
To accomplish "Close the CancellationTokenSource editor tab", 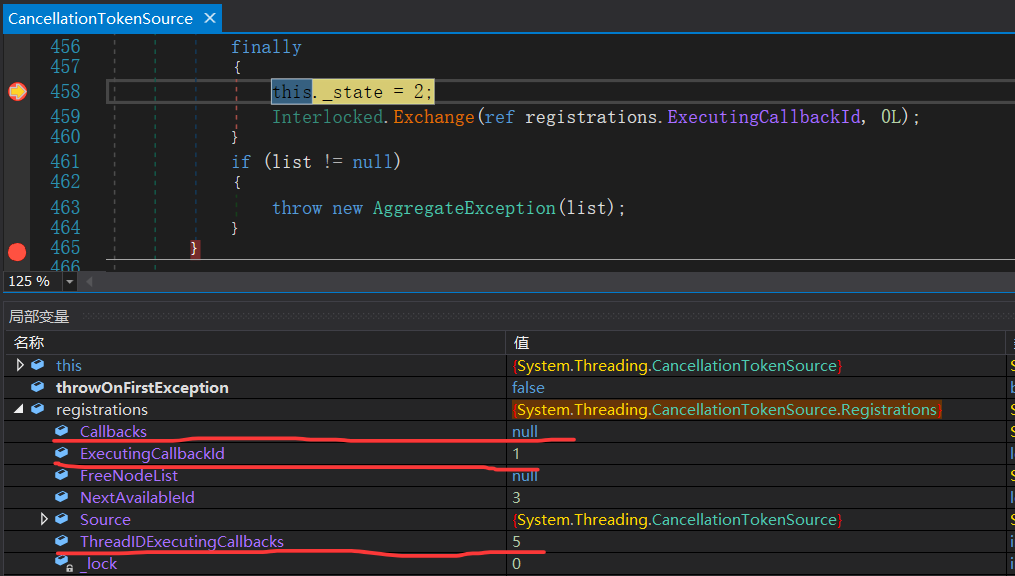I will tap(208, 19).
